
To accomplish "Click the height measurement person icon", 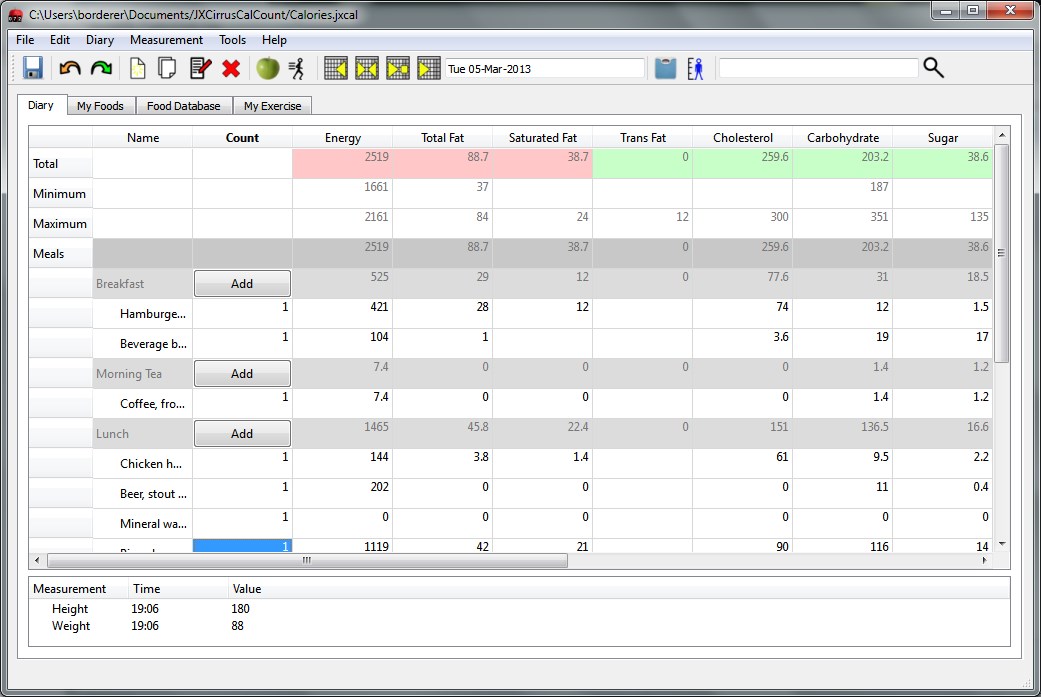I will tap(695, 68).
